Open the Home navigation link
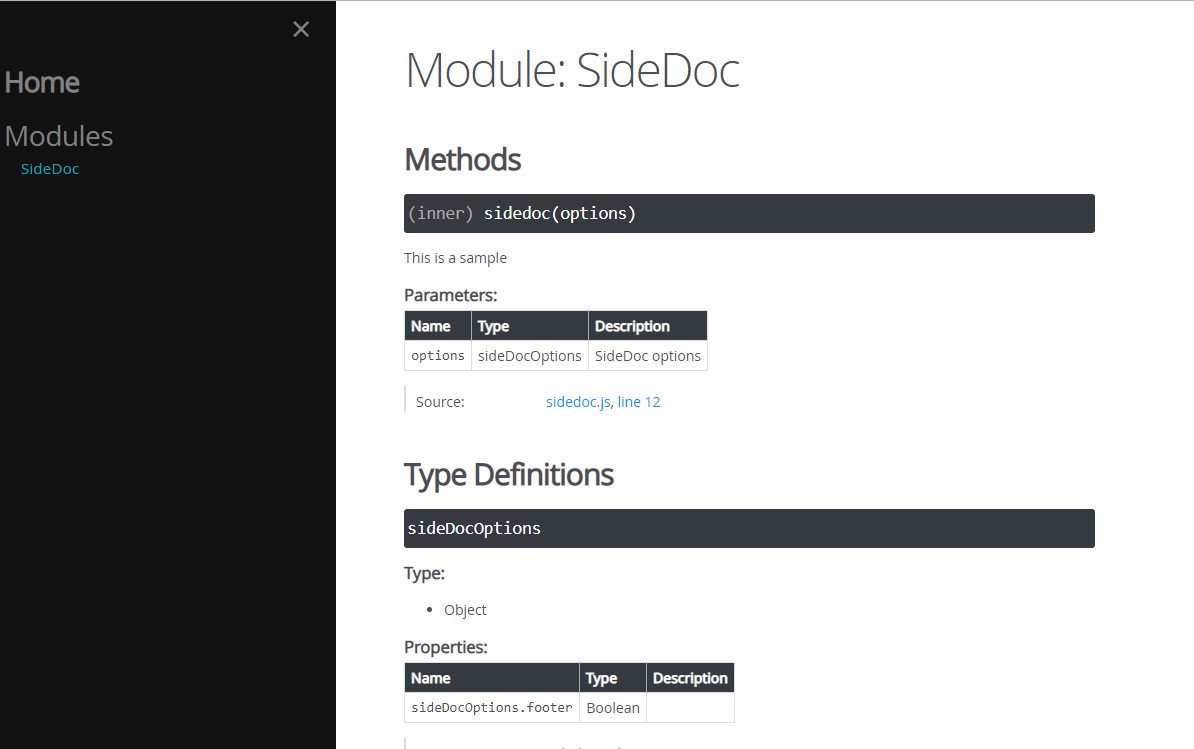The image size is (1194, 749). pyautogui.click(x=42, y=82)
